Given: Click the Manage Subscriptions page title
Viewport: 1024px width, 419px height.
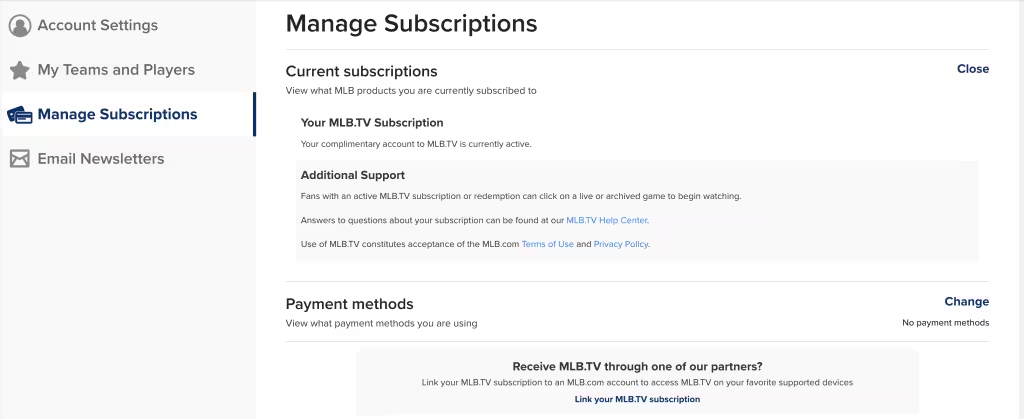Looking at the screenshot, I should click(x=411, y=24).
